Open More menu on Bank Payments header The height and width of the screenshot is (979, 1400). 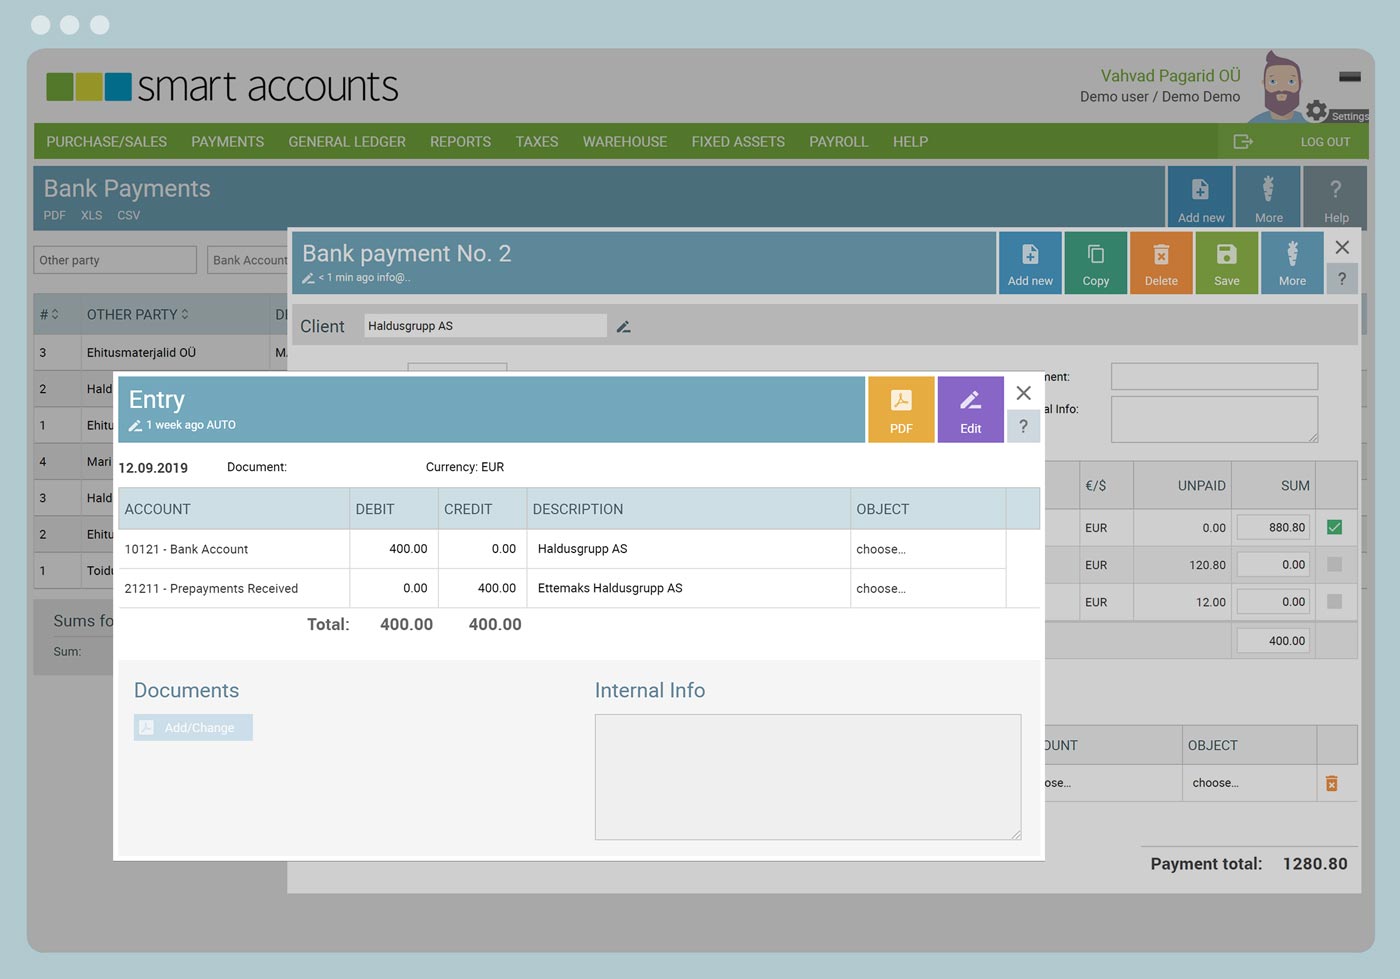[x=1268, y=197]
